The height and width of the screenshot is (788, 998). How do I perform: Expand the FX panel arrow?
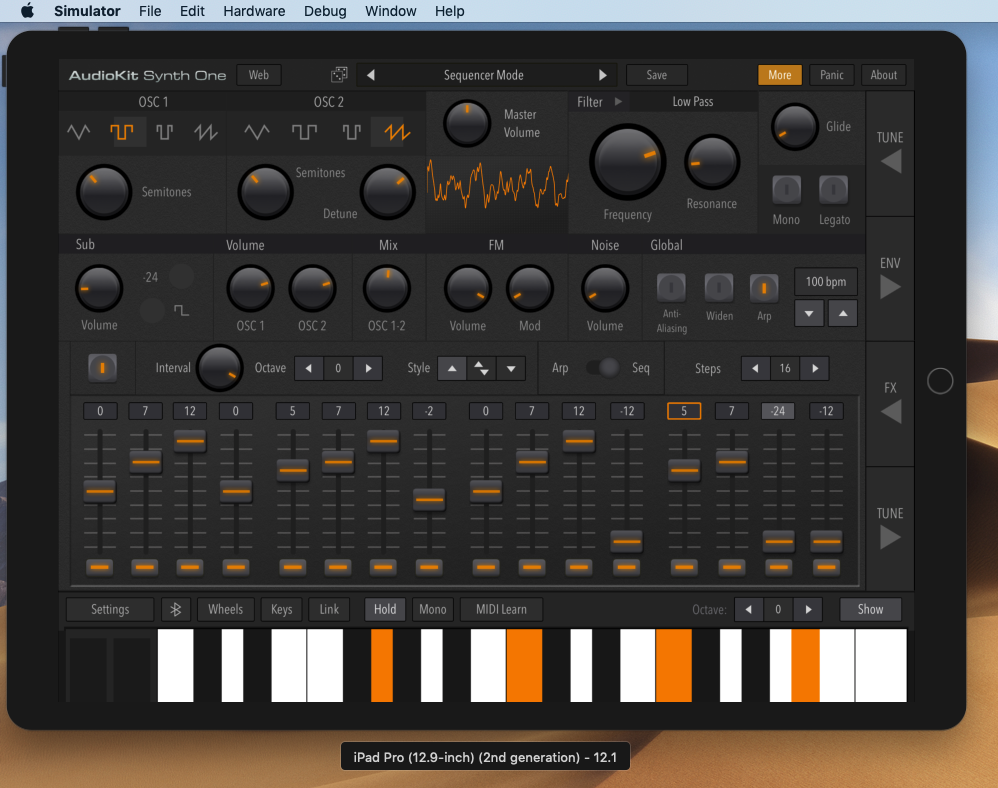tap(891, 411)
